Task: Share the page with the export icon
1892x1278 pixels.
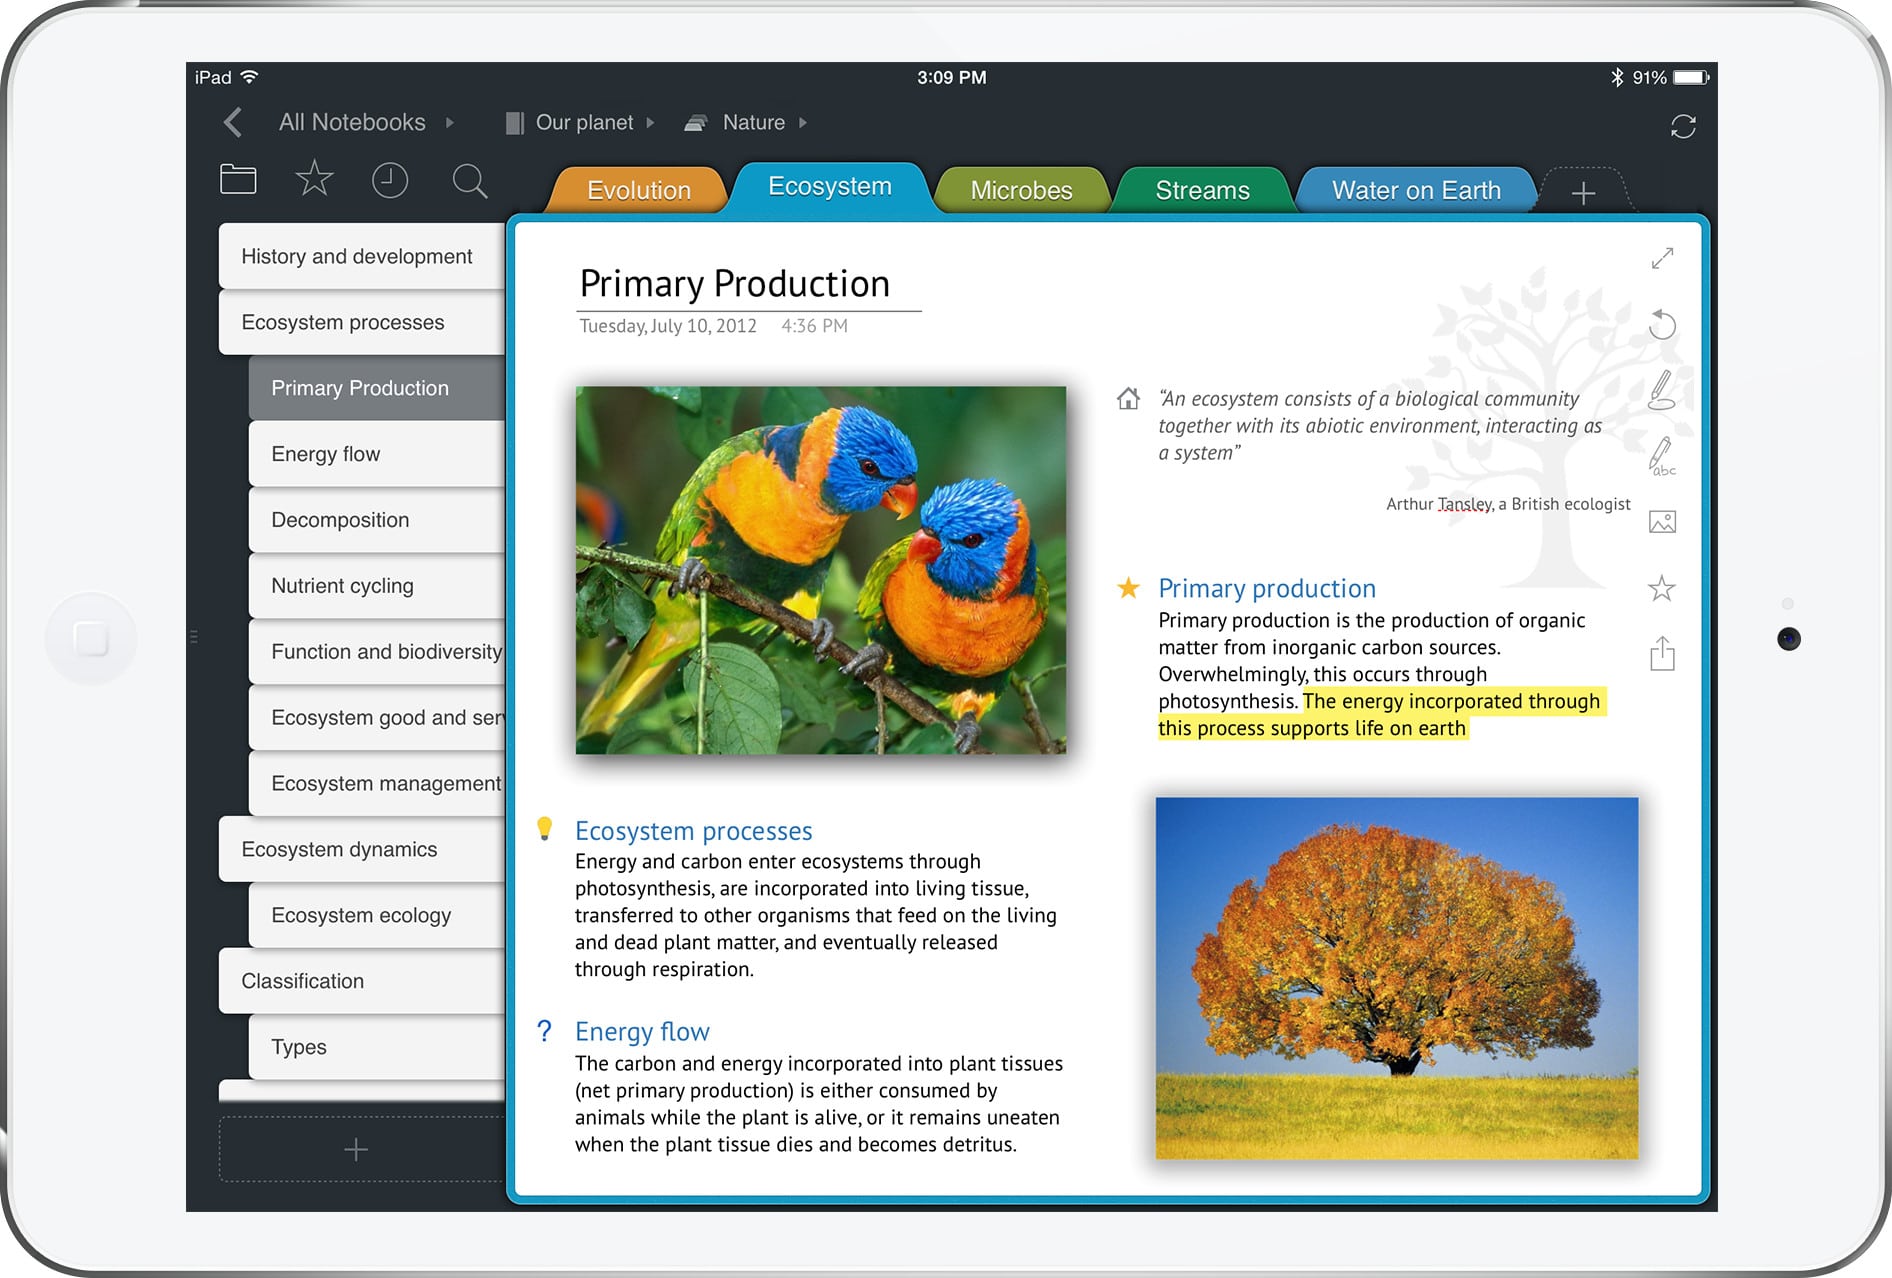Action: click(x=1662, y=654)
